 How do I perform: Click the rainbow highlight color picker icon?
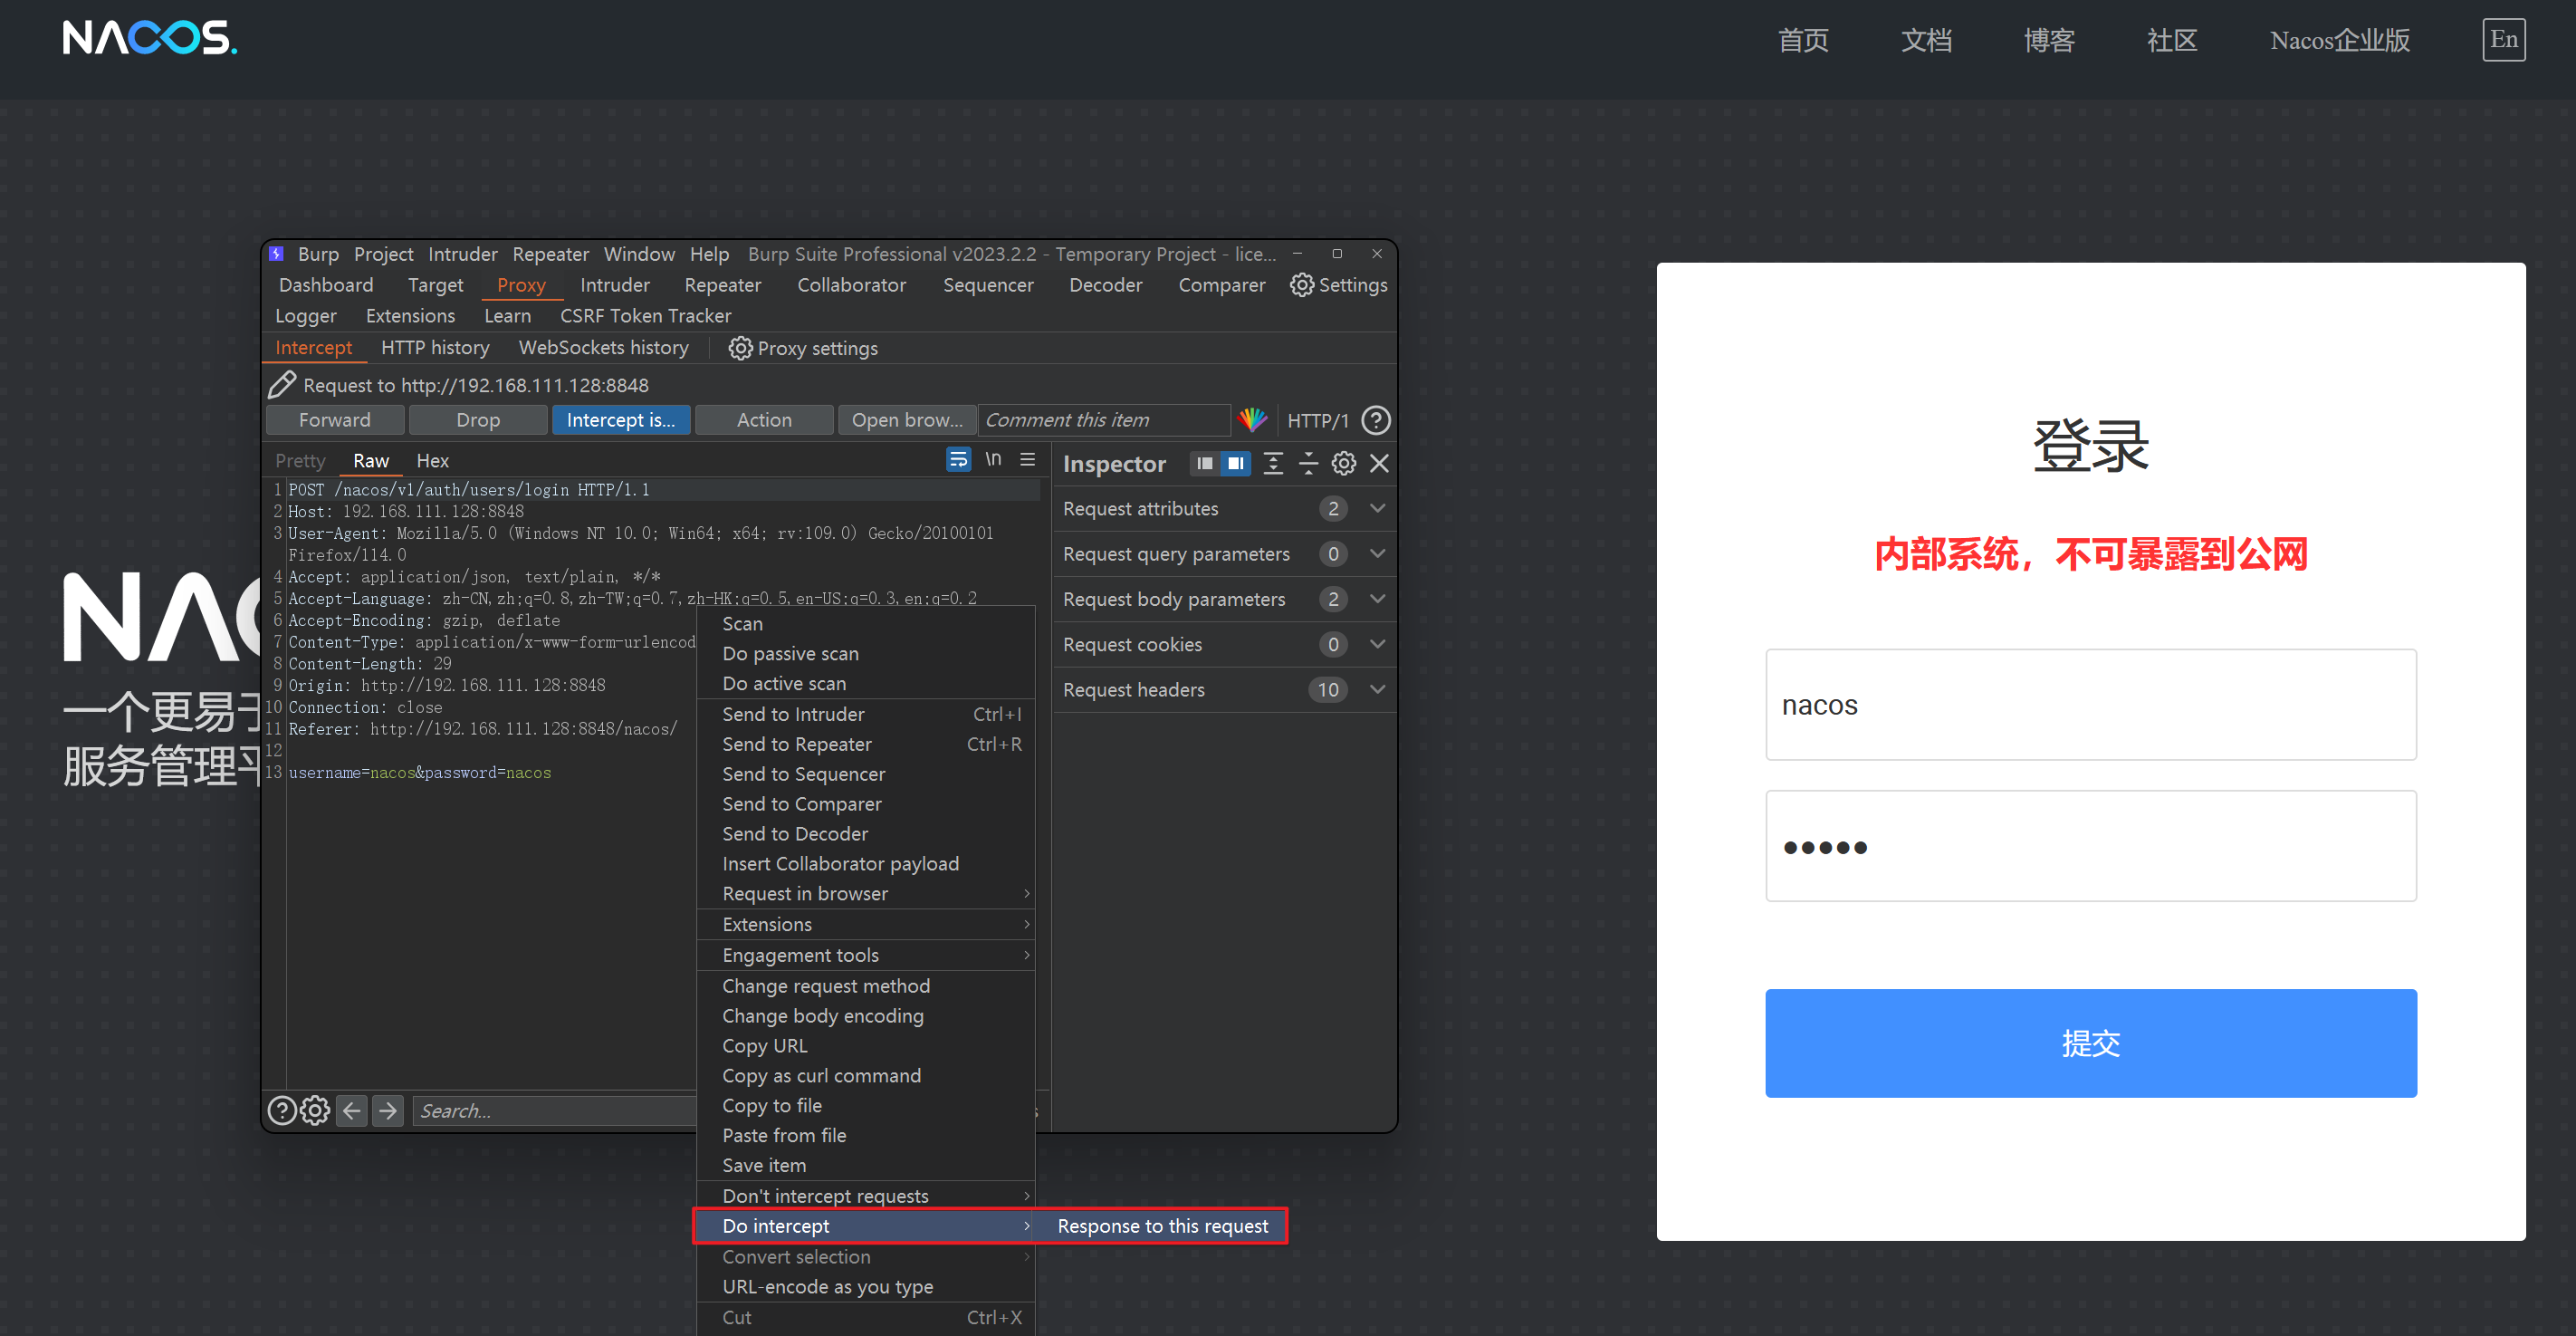[x=1252, y=420]
